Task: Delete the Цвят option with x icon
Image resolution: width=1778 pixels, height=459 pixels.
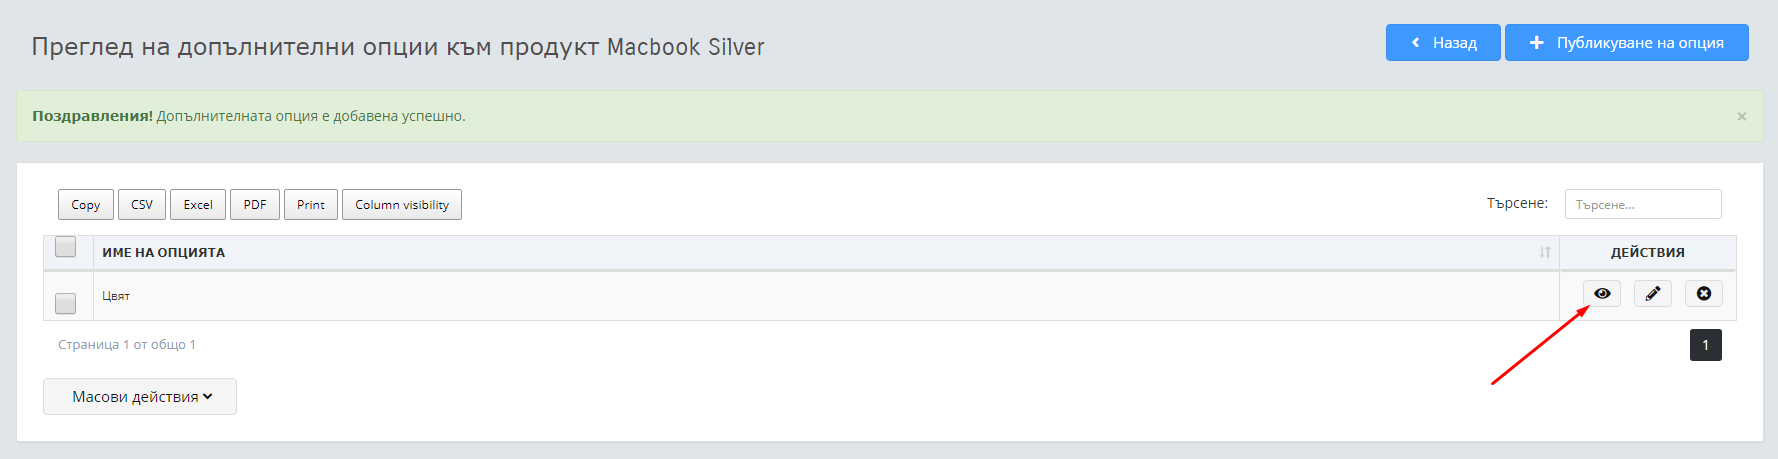Action: click(1704, 293)
